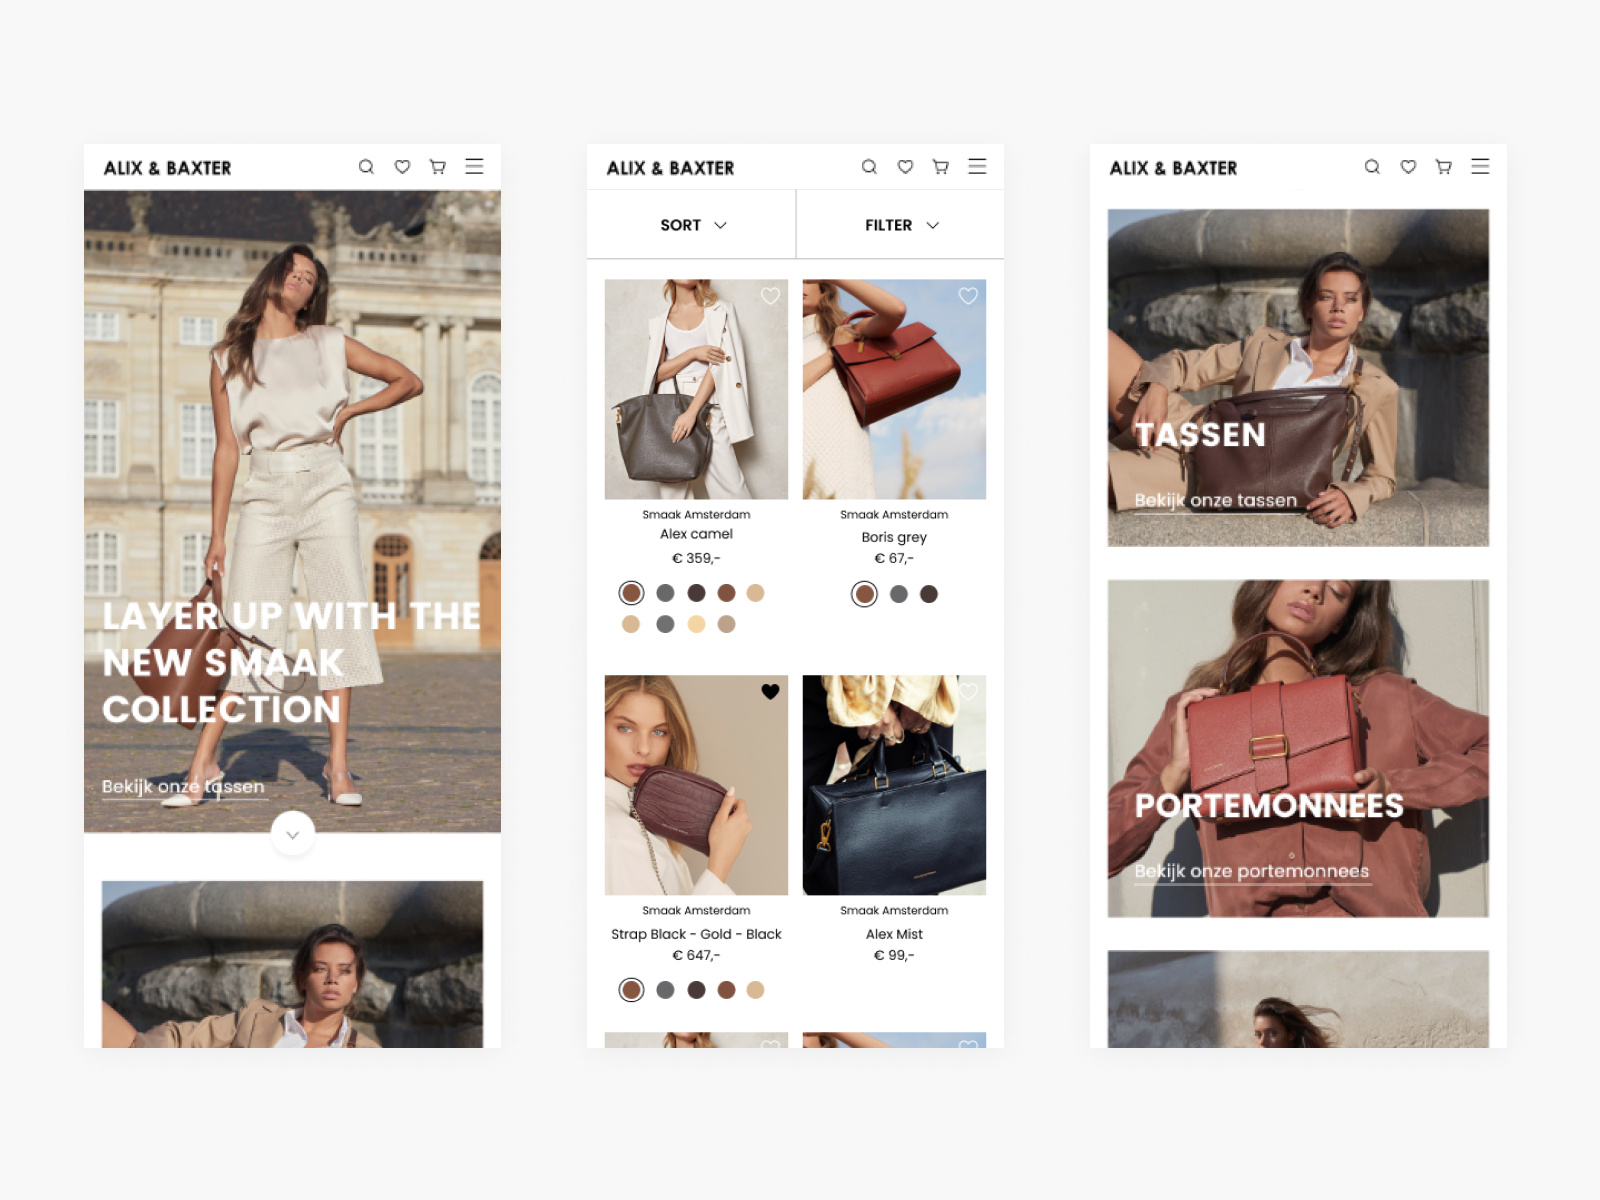Click the '€ 67,-' price
Screen dimensions: 1600x1200
894,559
